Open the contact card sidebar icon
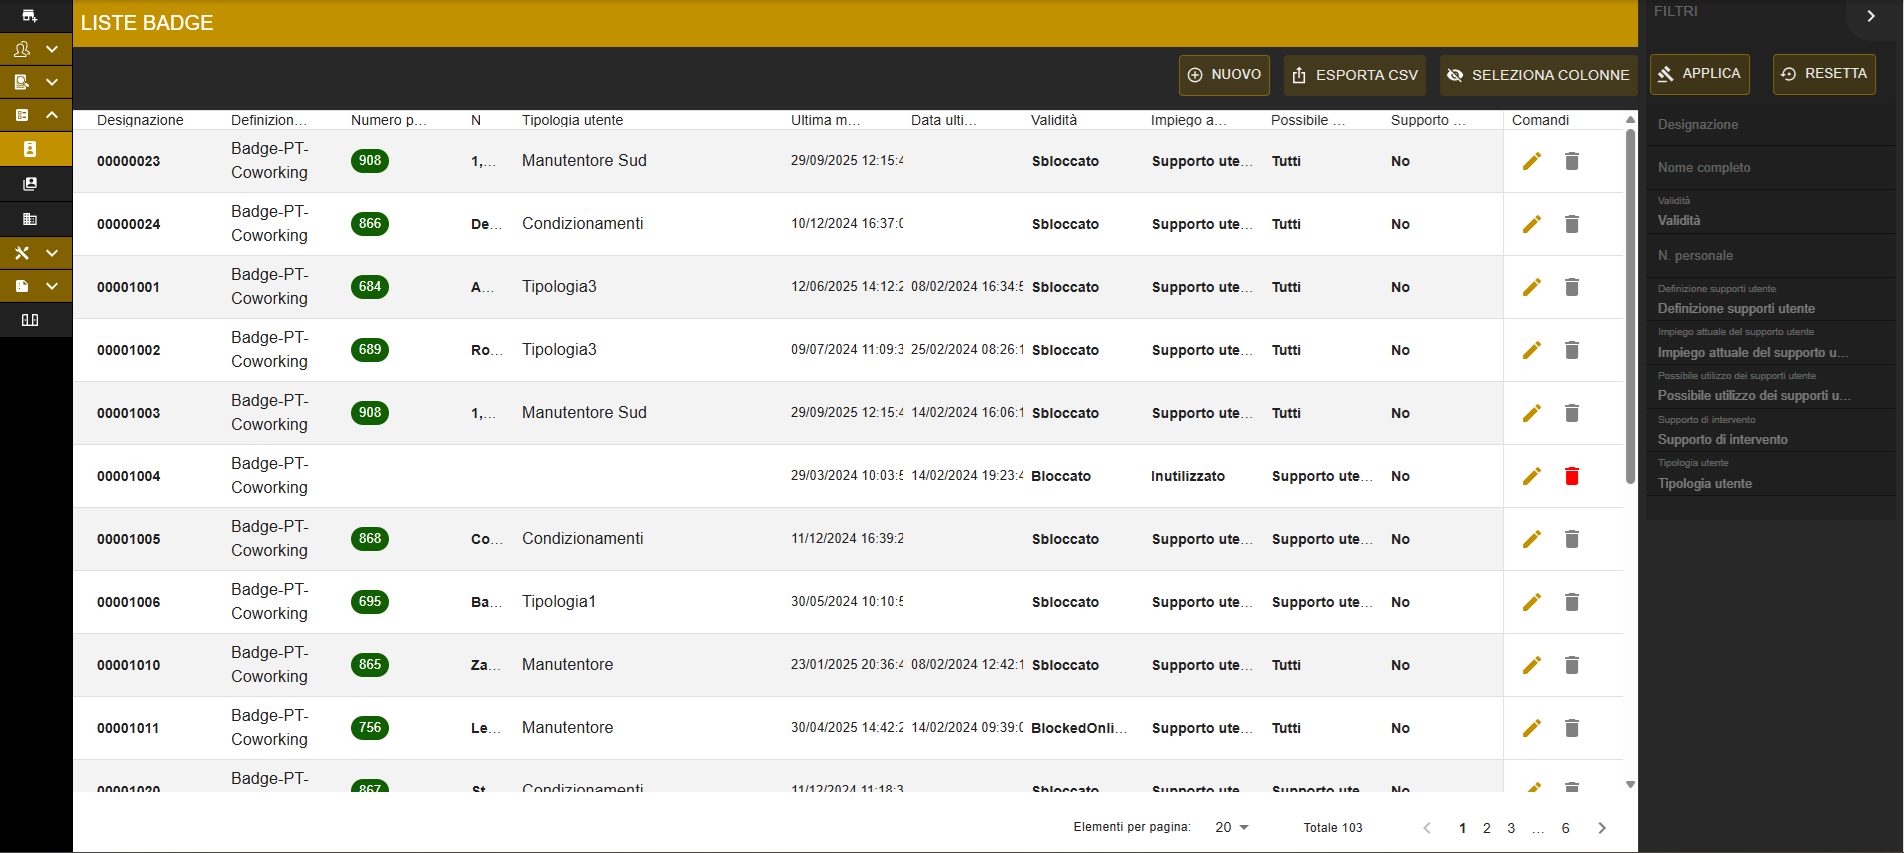The image size is (1904, 853). [30, 184]
